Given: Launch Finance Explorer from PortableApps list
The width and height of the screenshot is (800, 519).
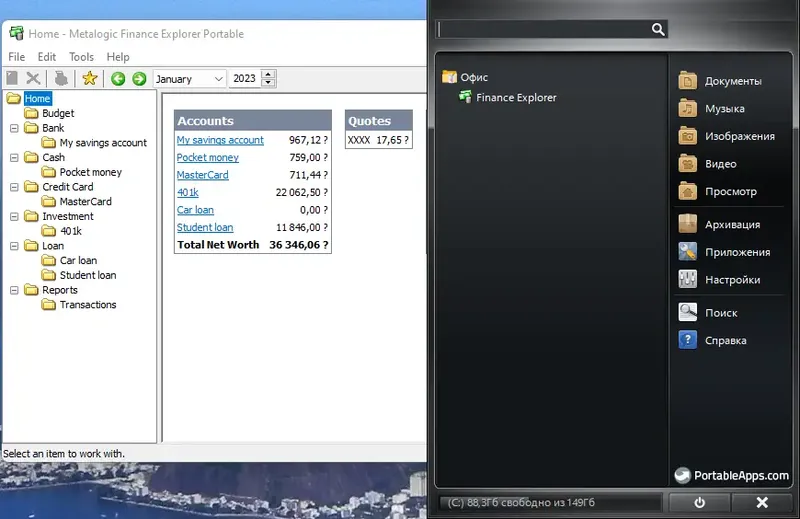Looking at the screenshot, I should click(x=508, y=97).
